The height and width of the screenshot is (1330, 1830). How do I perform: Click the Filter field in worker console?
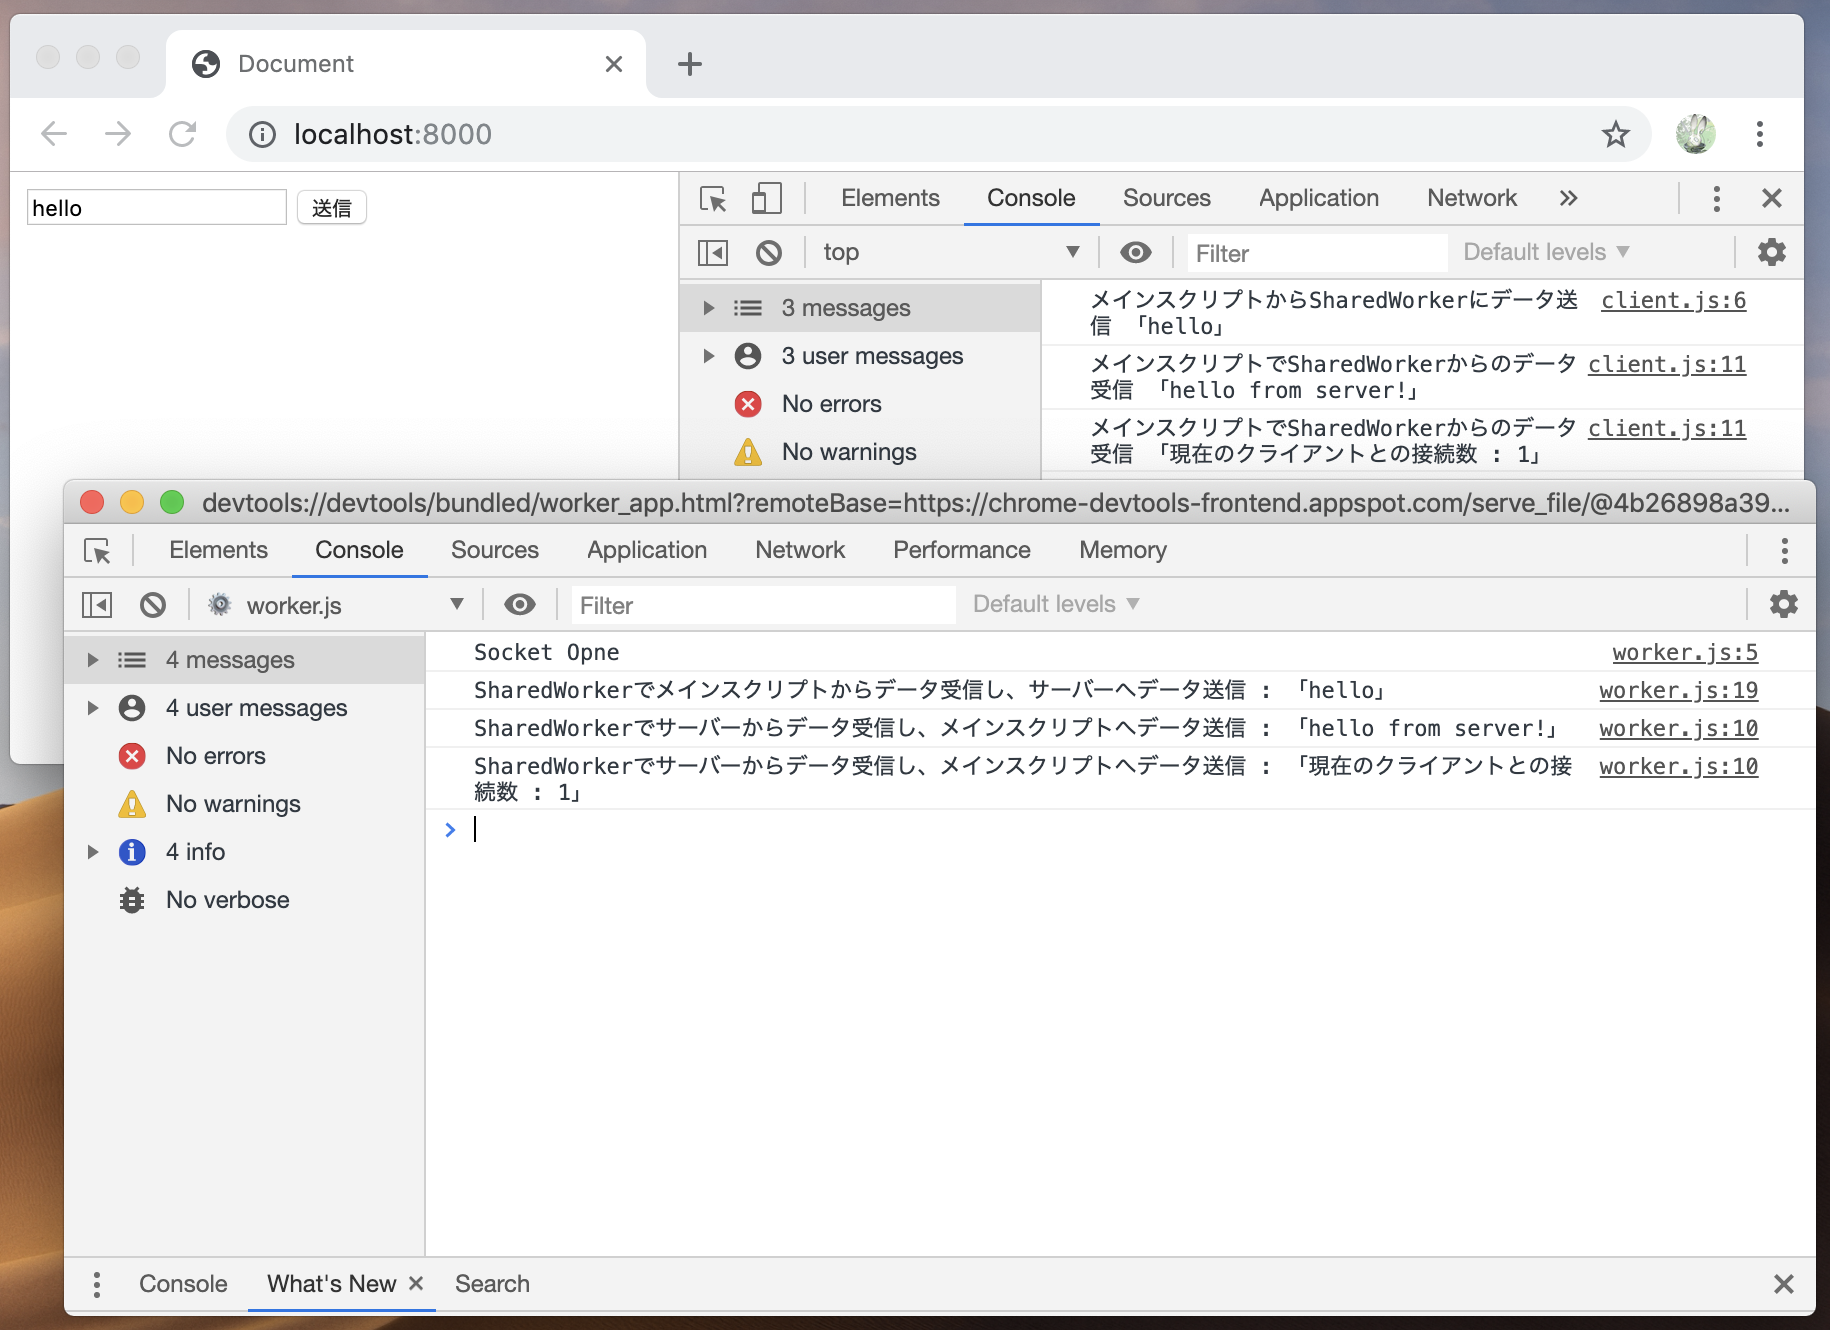(x=763, y=605)
